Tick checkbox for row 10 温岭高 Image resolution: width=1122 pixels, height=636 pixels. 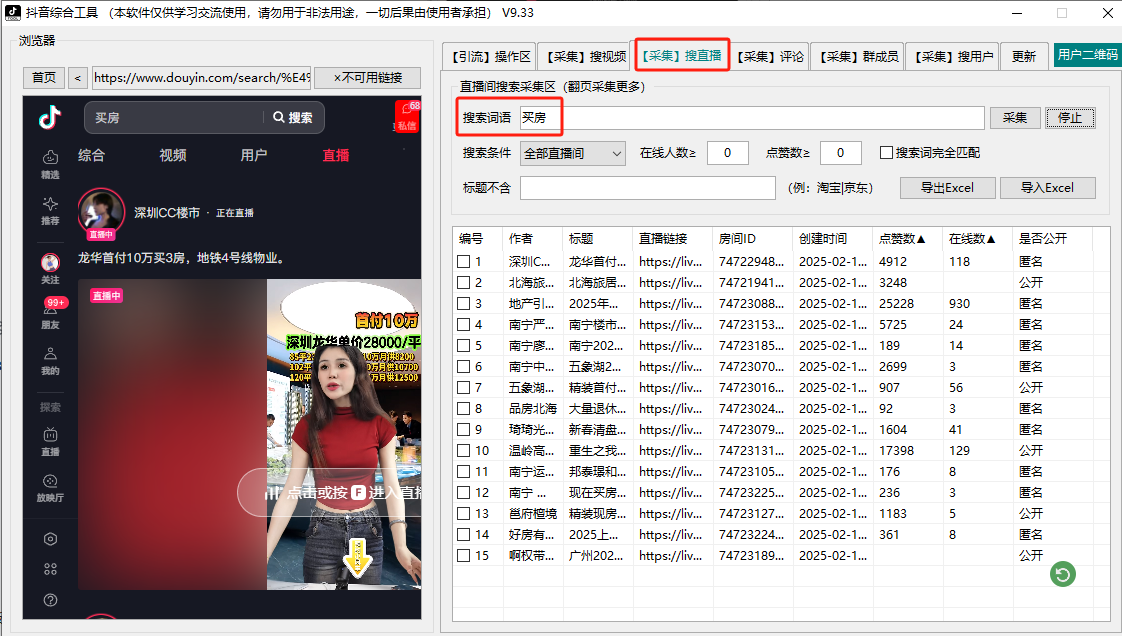pos(463,451)
